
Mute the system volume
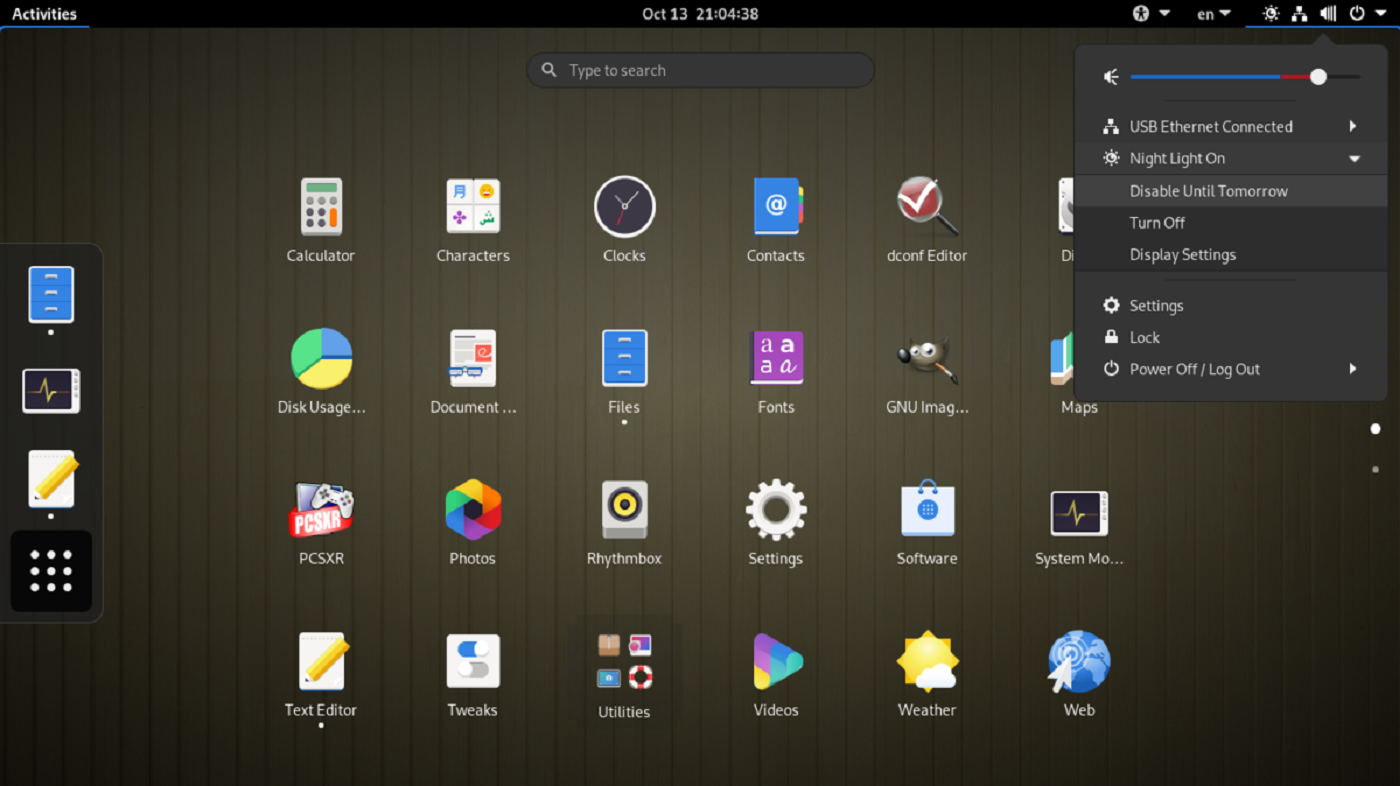[x=1110, y=76]
